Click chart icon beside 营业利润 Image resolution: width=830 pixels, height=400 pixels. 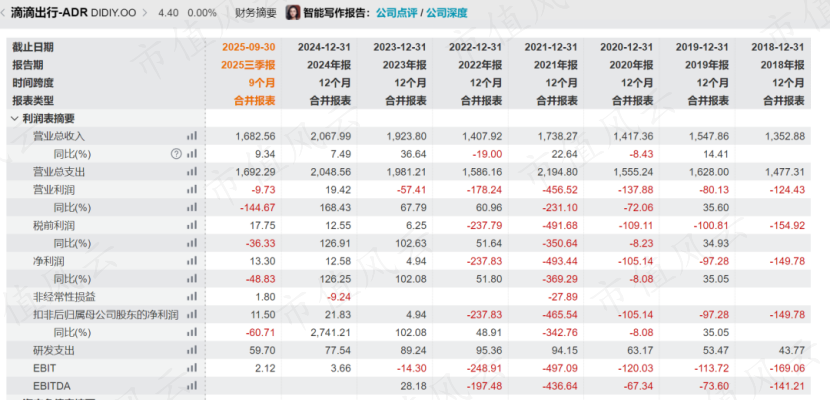tap(192, 189)
